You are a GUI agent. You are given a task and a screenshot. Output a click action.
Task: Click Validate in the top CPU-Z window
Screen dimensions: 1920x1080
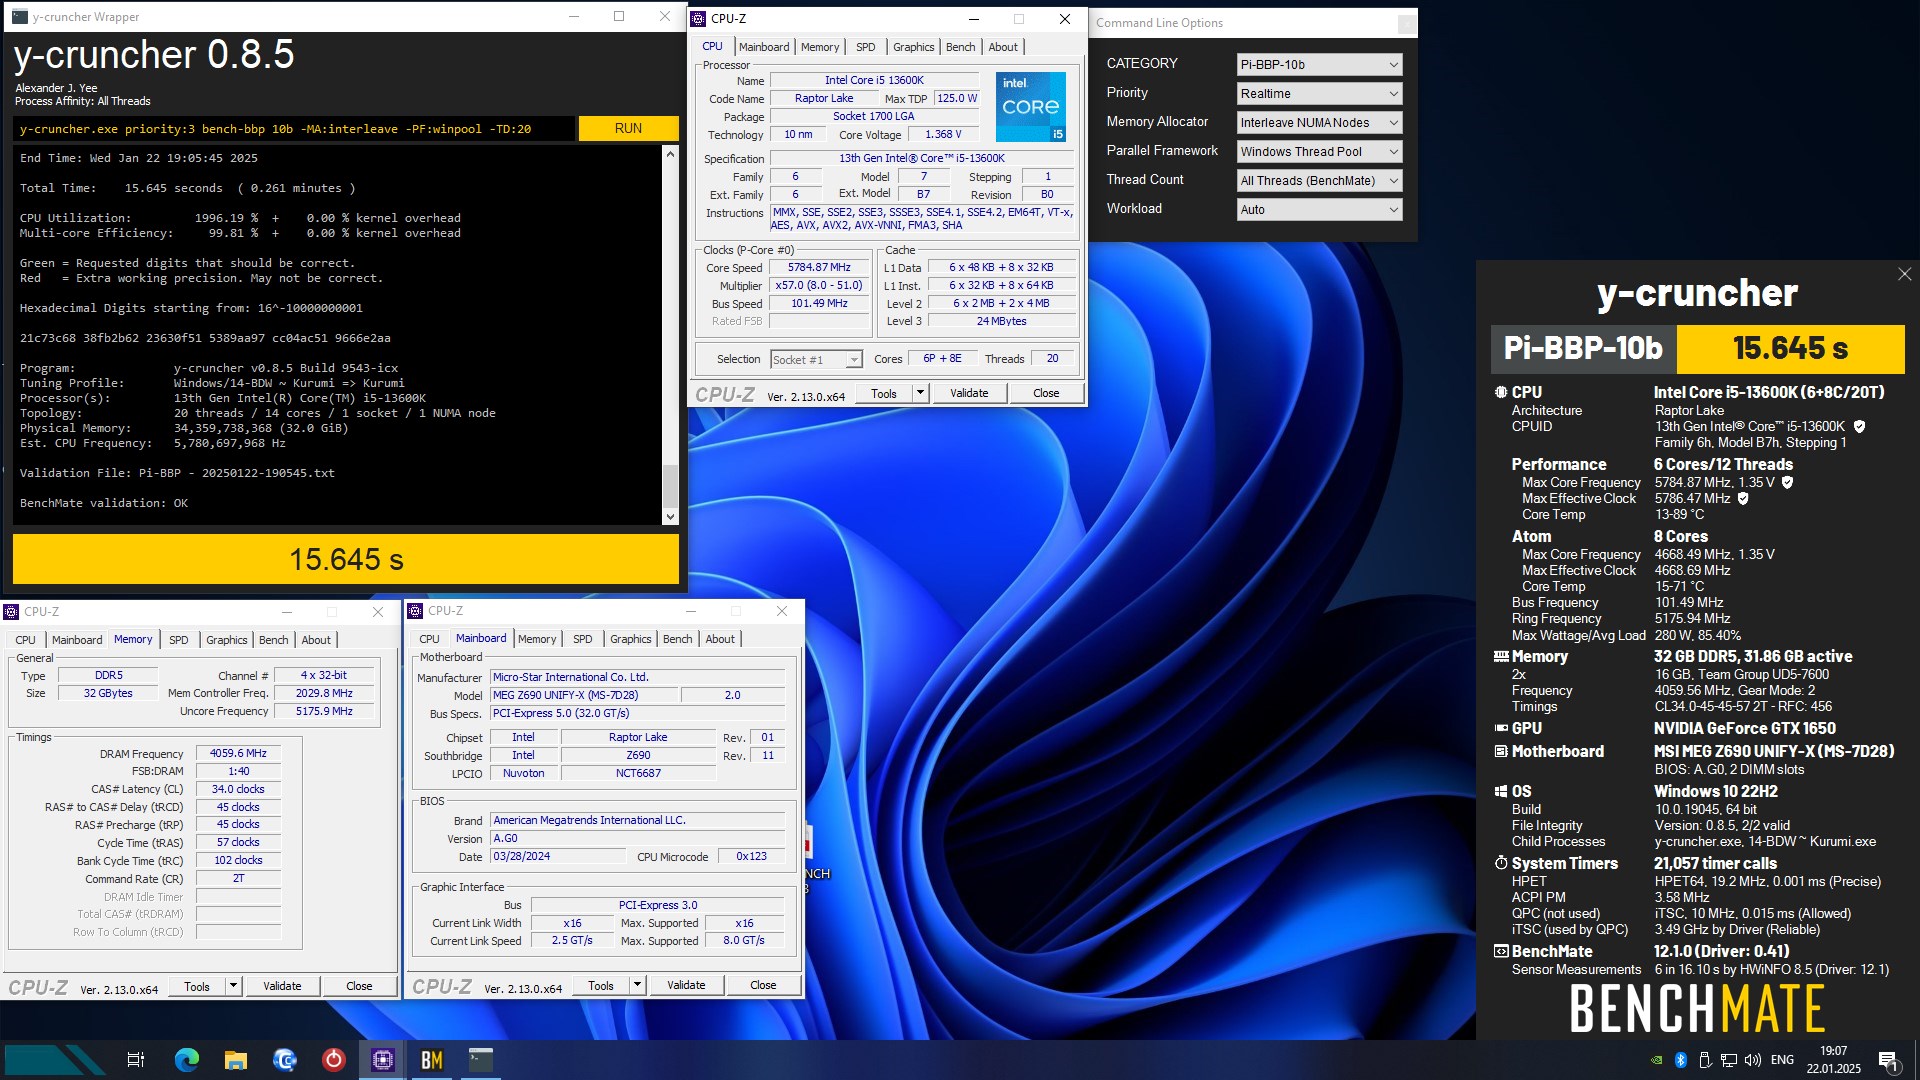coord(969,393)
